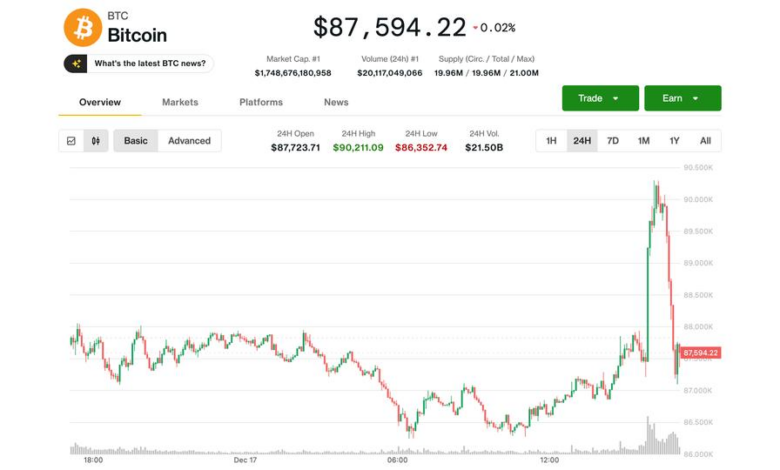Open the Trade dropdown menu
Image resolution: width=780 pixels, height=470 pixels.
[599, 98]
